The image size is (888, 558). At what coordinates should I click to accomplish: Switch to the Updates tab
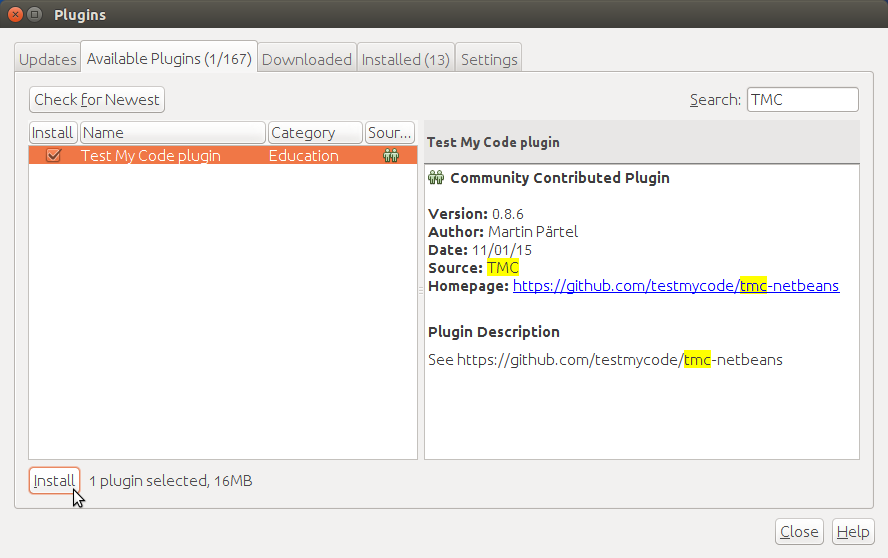[x=48, y=59]
